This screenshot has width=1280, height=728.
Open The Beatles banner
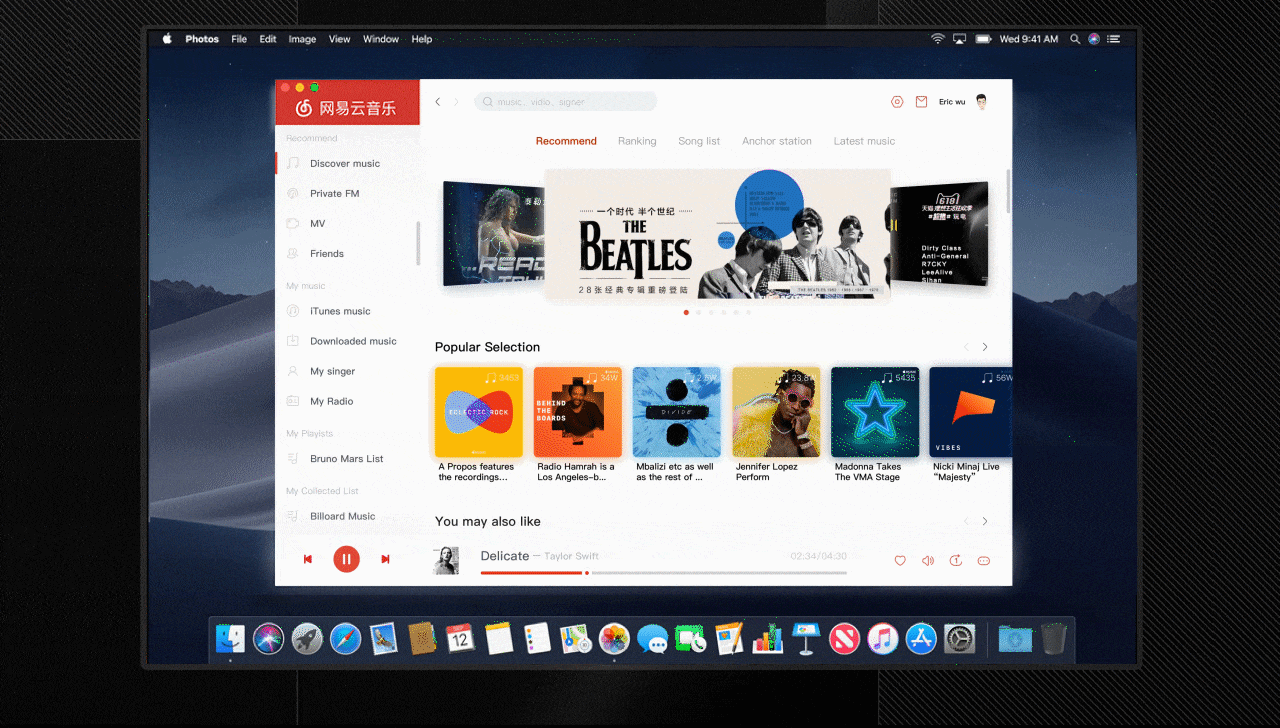click(x=717, y=234)
